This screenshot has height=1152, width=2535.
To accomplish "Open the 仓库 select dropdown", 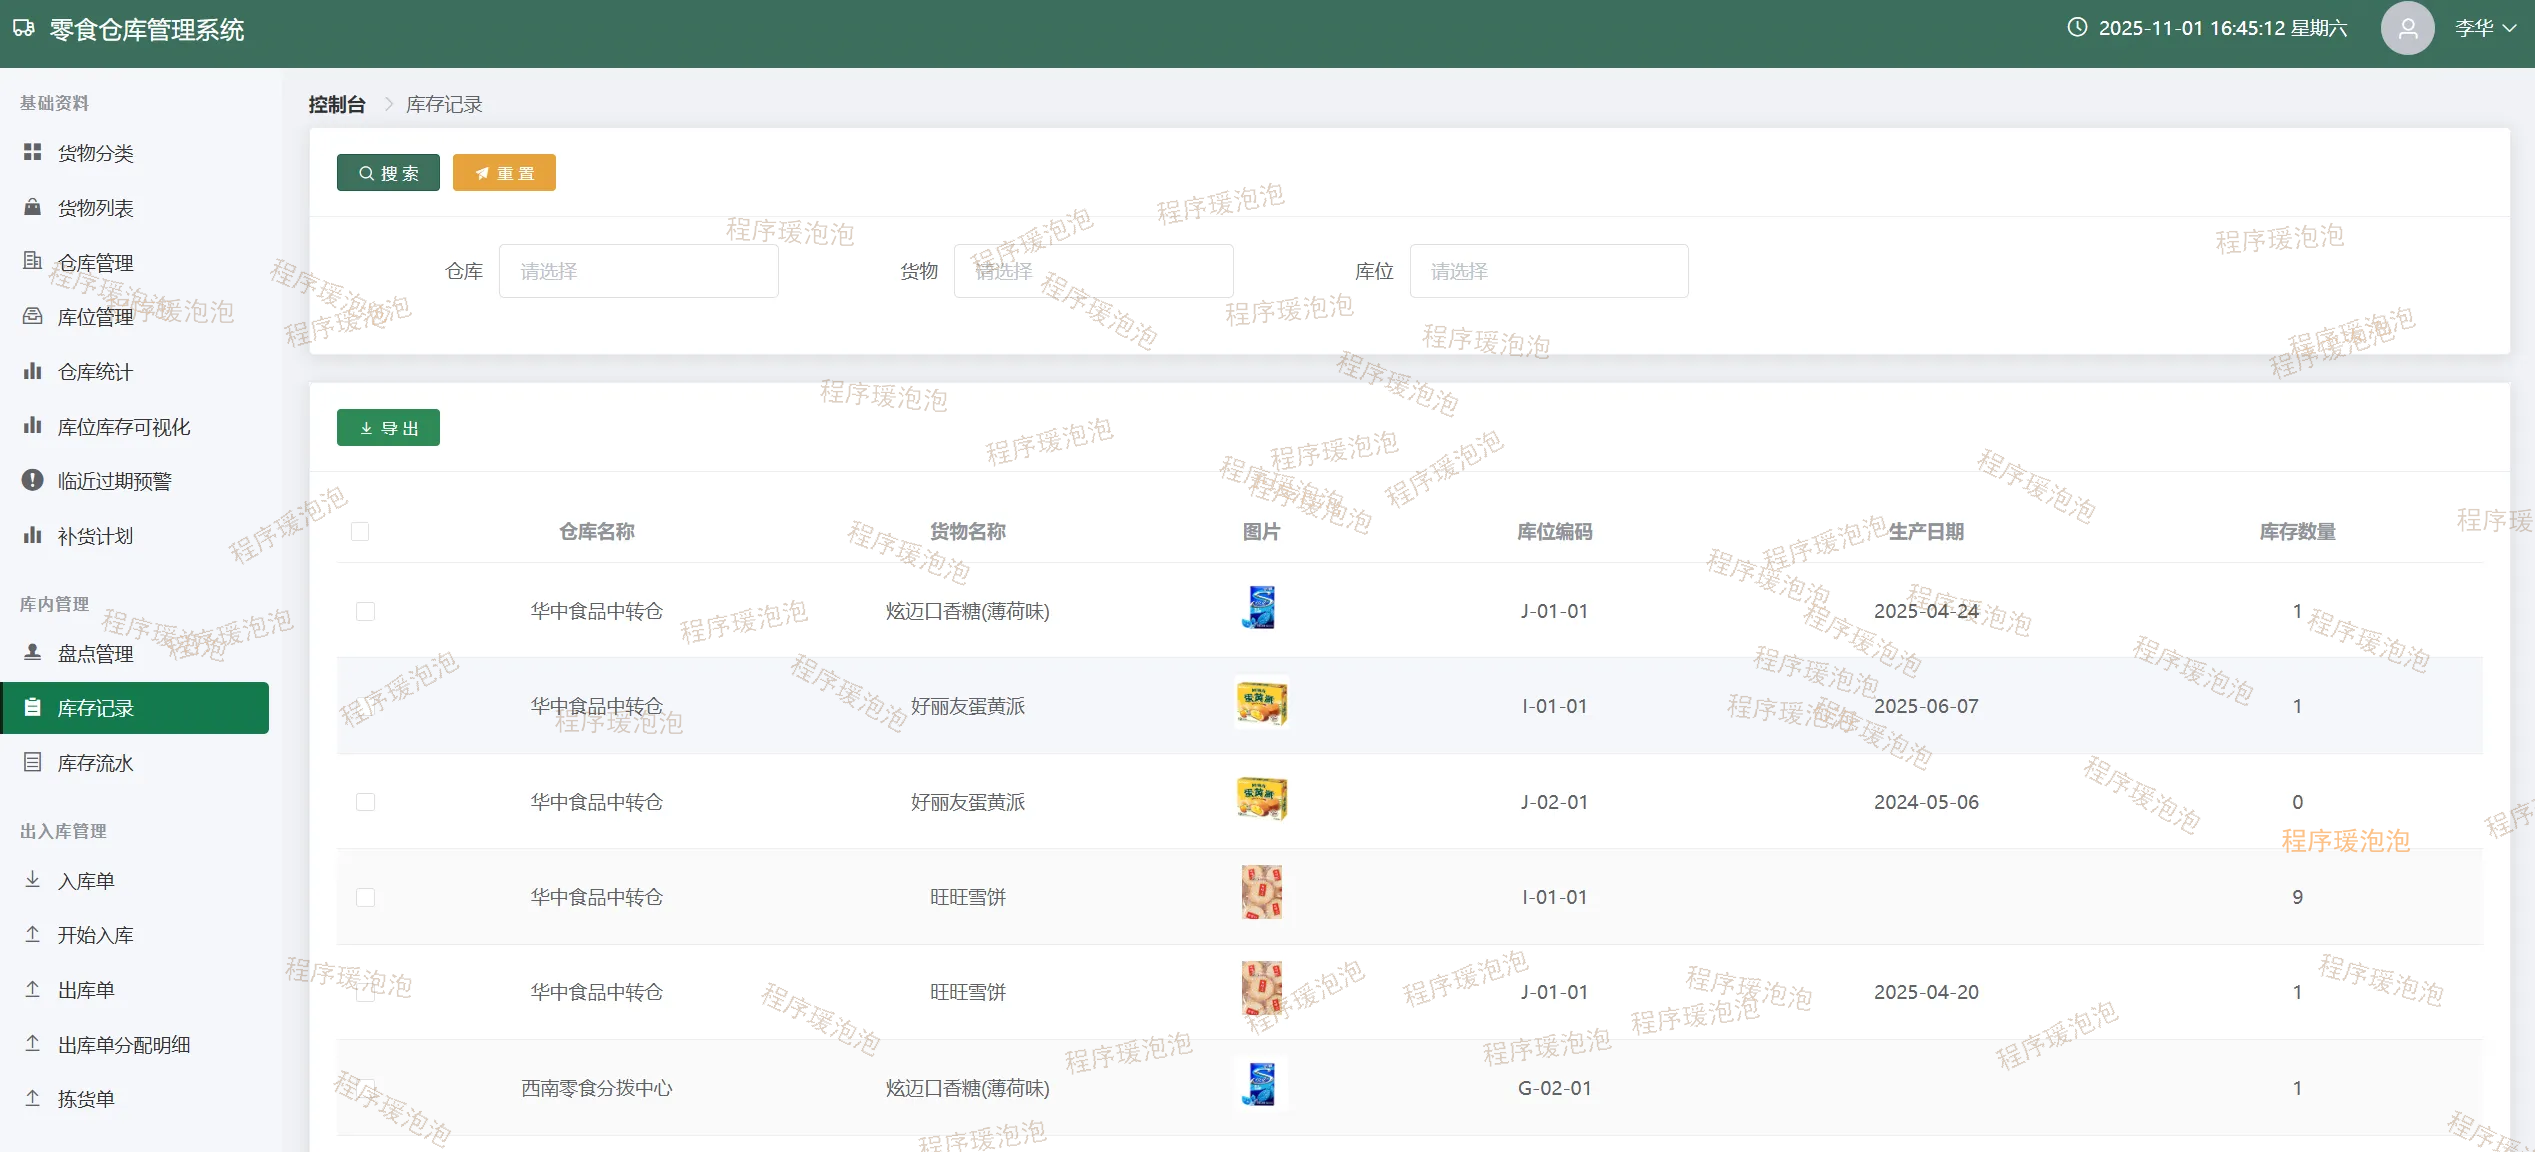I will pyautogui.click(x=638, y=271).
